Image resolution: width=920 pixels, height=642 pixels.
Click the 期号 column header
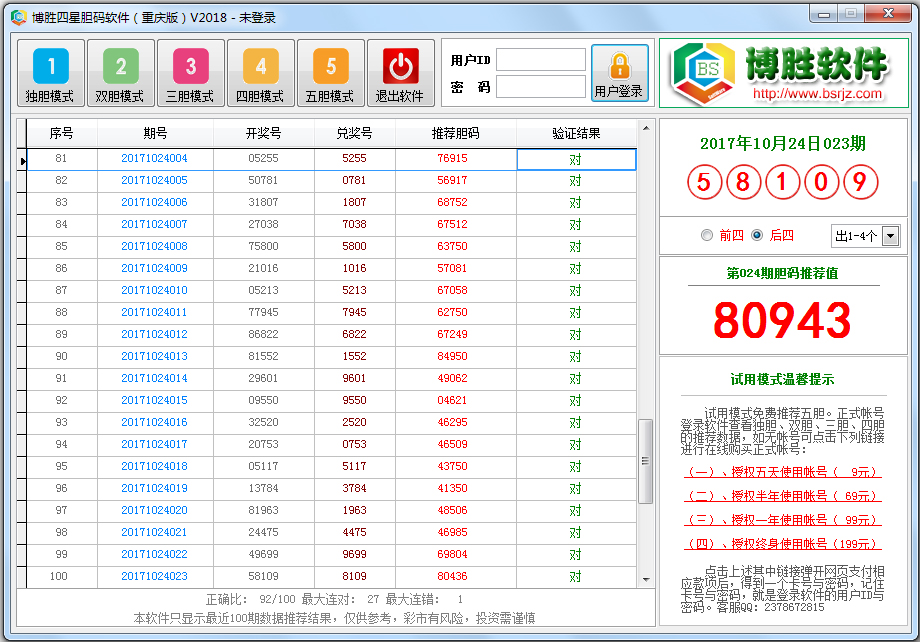point(155,133)
